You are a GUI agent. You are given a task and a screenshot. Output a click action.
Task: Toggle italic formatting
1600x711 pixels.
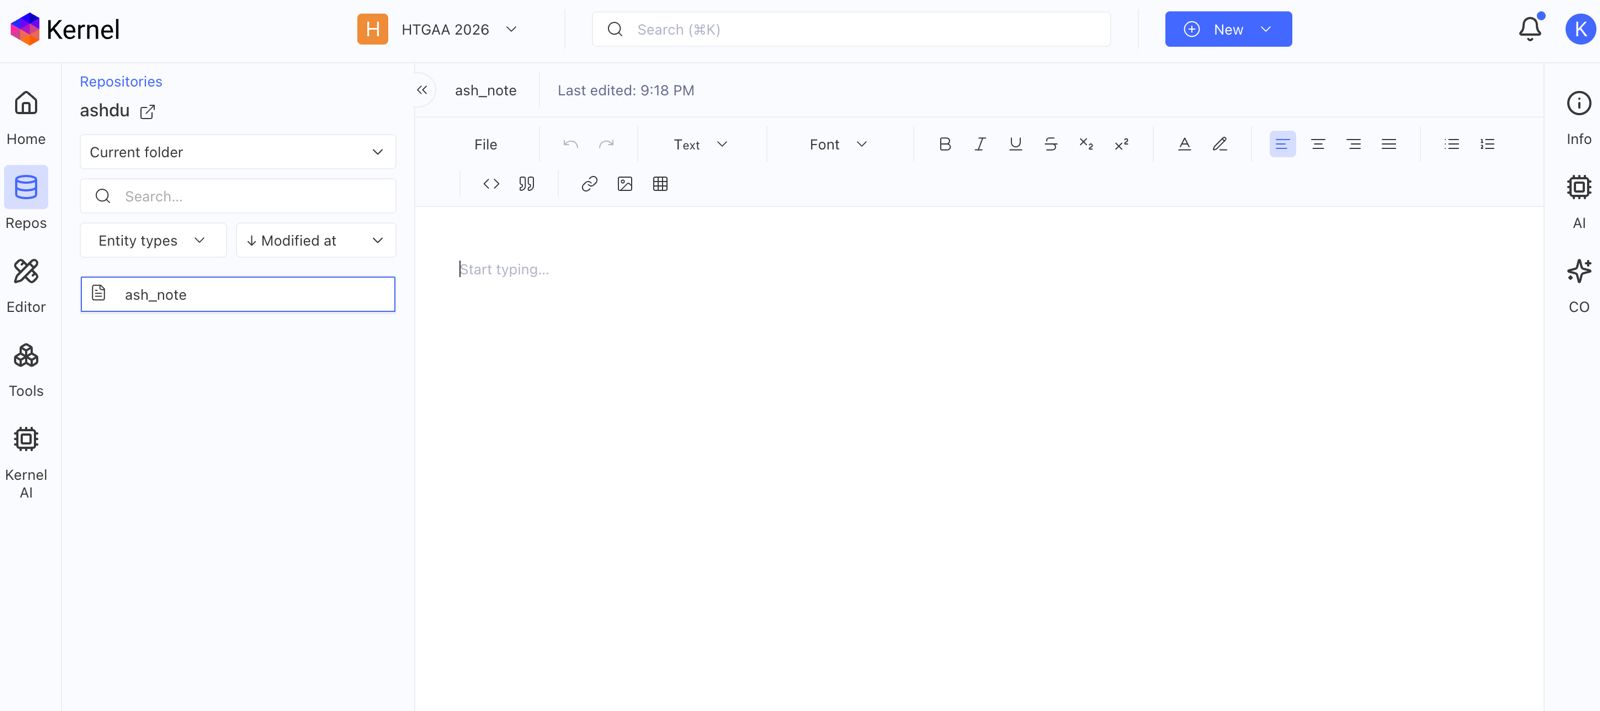pyautogui.click(x=980, y=144)
